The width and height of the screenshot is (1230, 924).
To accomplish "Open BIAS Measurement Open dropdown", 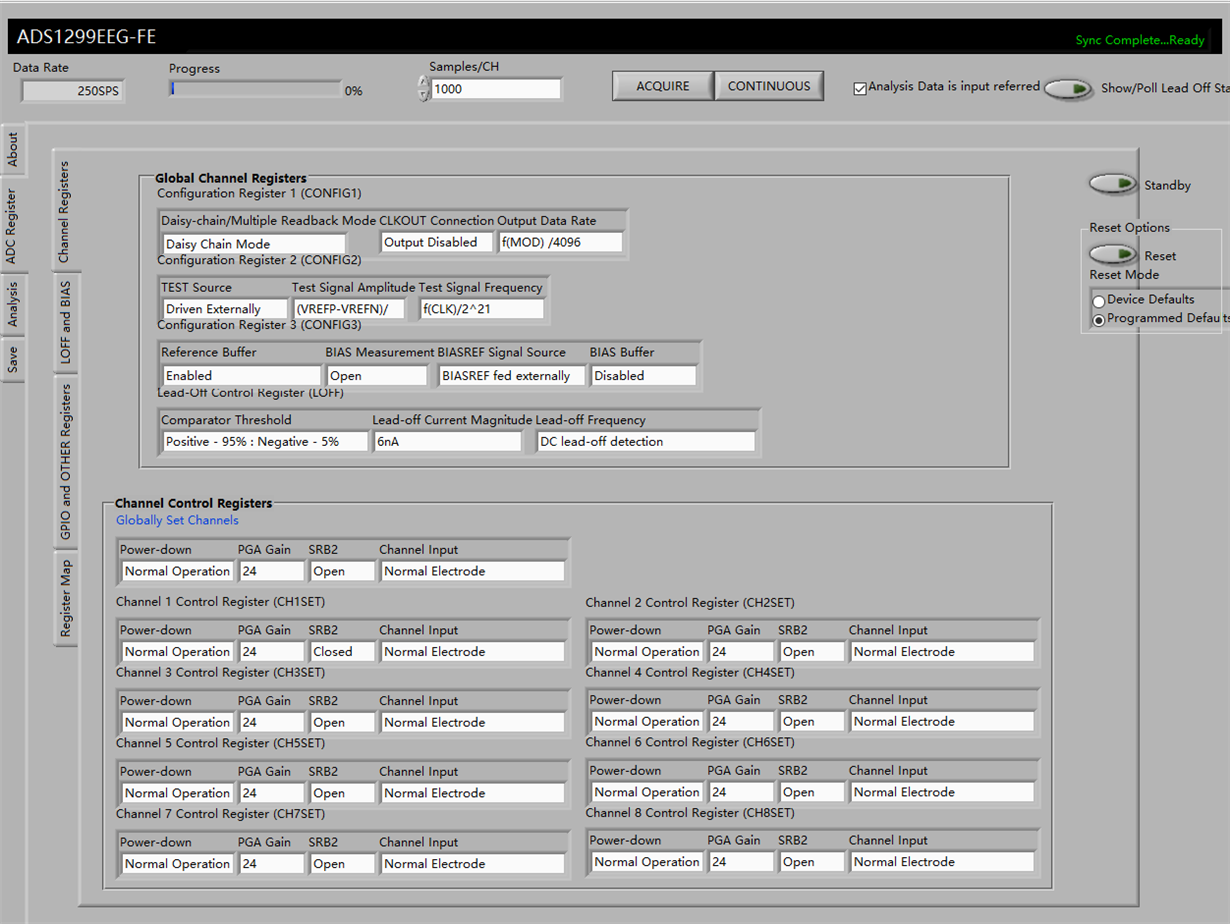I will pos(377,376).
